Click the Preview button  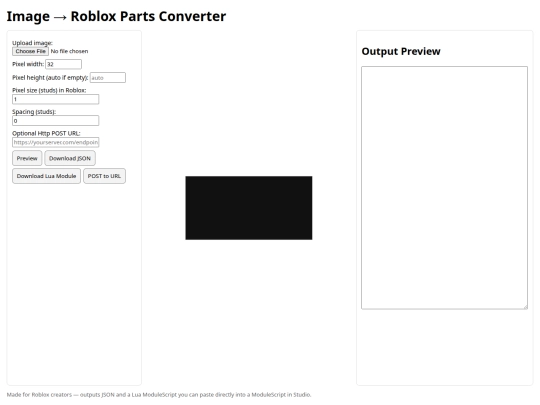click(x=27, y=158)
